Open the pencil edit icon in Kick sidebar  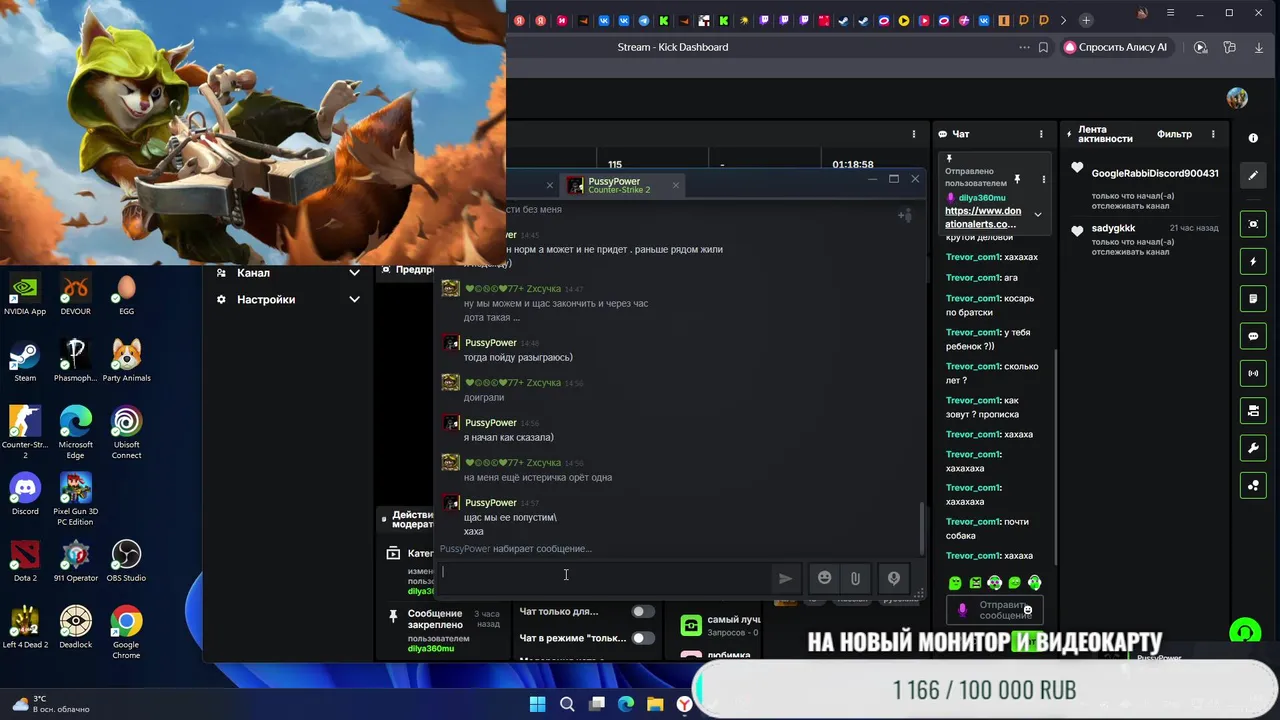tap(1253, 175)
